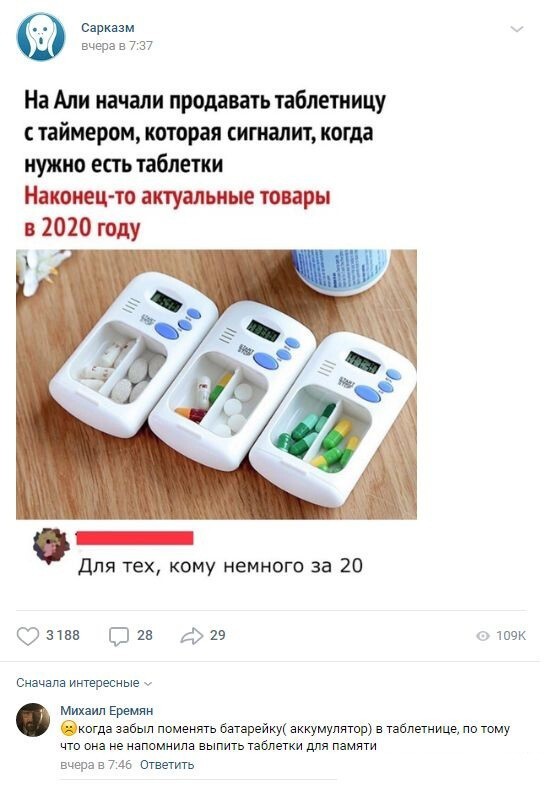
Task: Open the Сарказм community page link
Action: (x=108, y=28)
